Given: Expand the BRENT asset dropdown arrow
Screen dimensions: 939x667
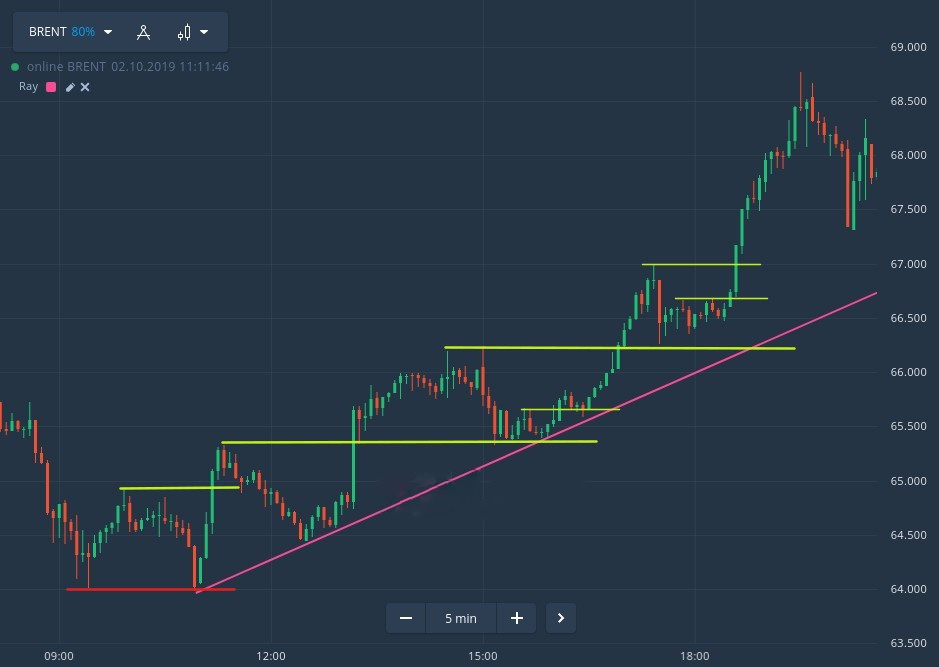Looking at the screenshot, I should click(x=108, y=32).
